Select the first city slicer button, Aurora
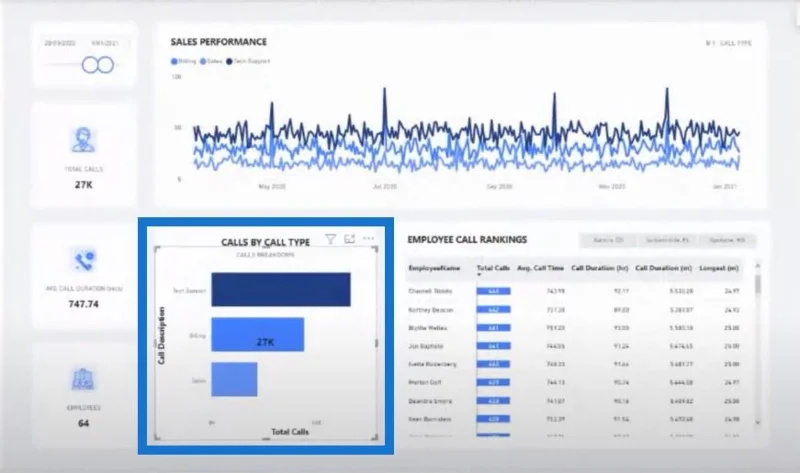 [x=608, y=240]
